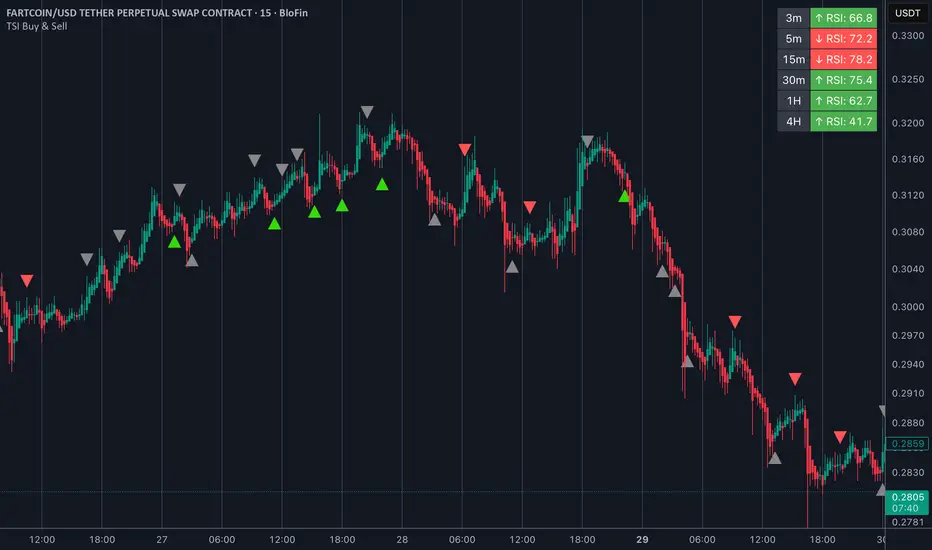Click the gray down-triangle at the 18:00 peak before the 29th

point(587,142)
